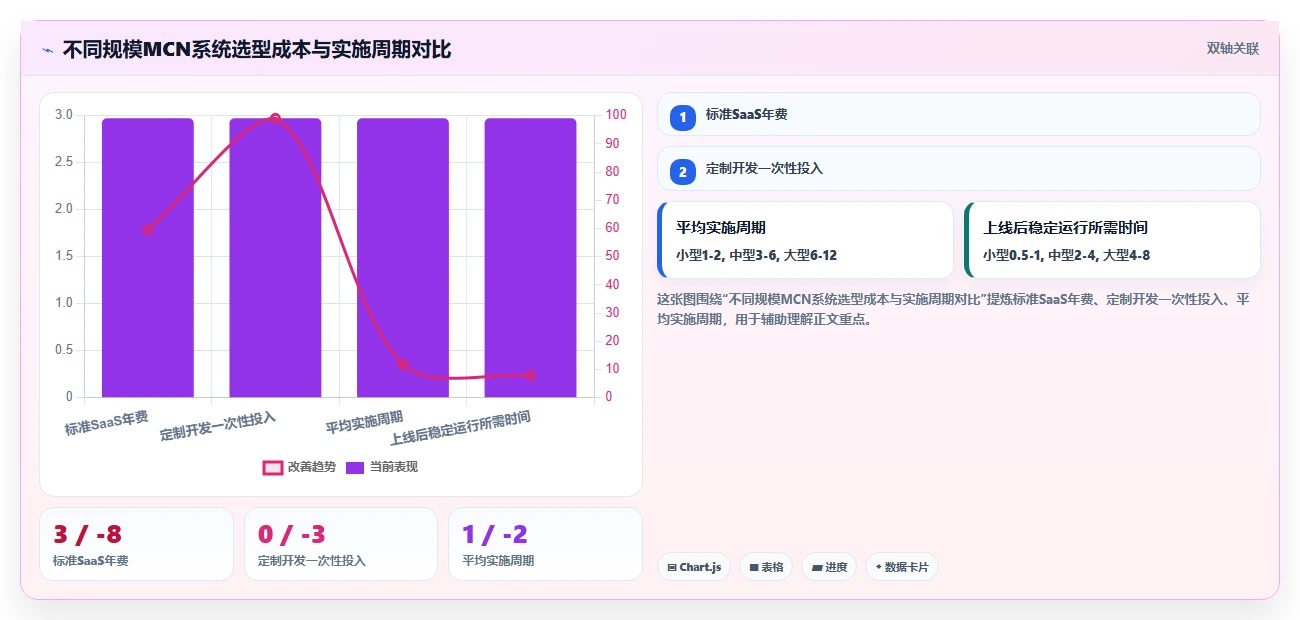Select the 上线后稳定运行所需时间 purple bar

(530, 257)
